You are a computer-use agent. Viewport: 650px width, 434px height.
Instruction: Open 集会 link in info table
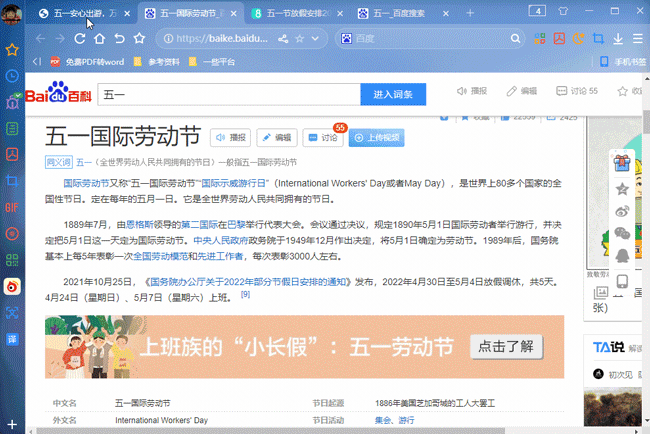(x=383, y=420)
